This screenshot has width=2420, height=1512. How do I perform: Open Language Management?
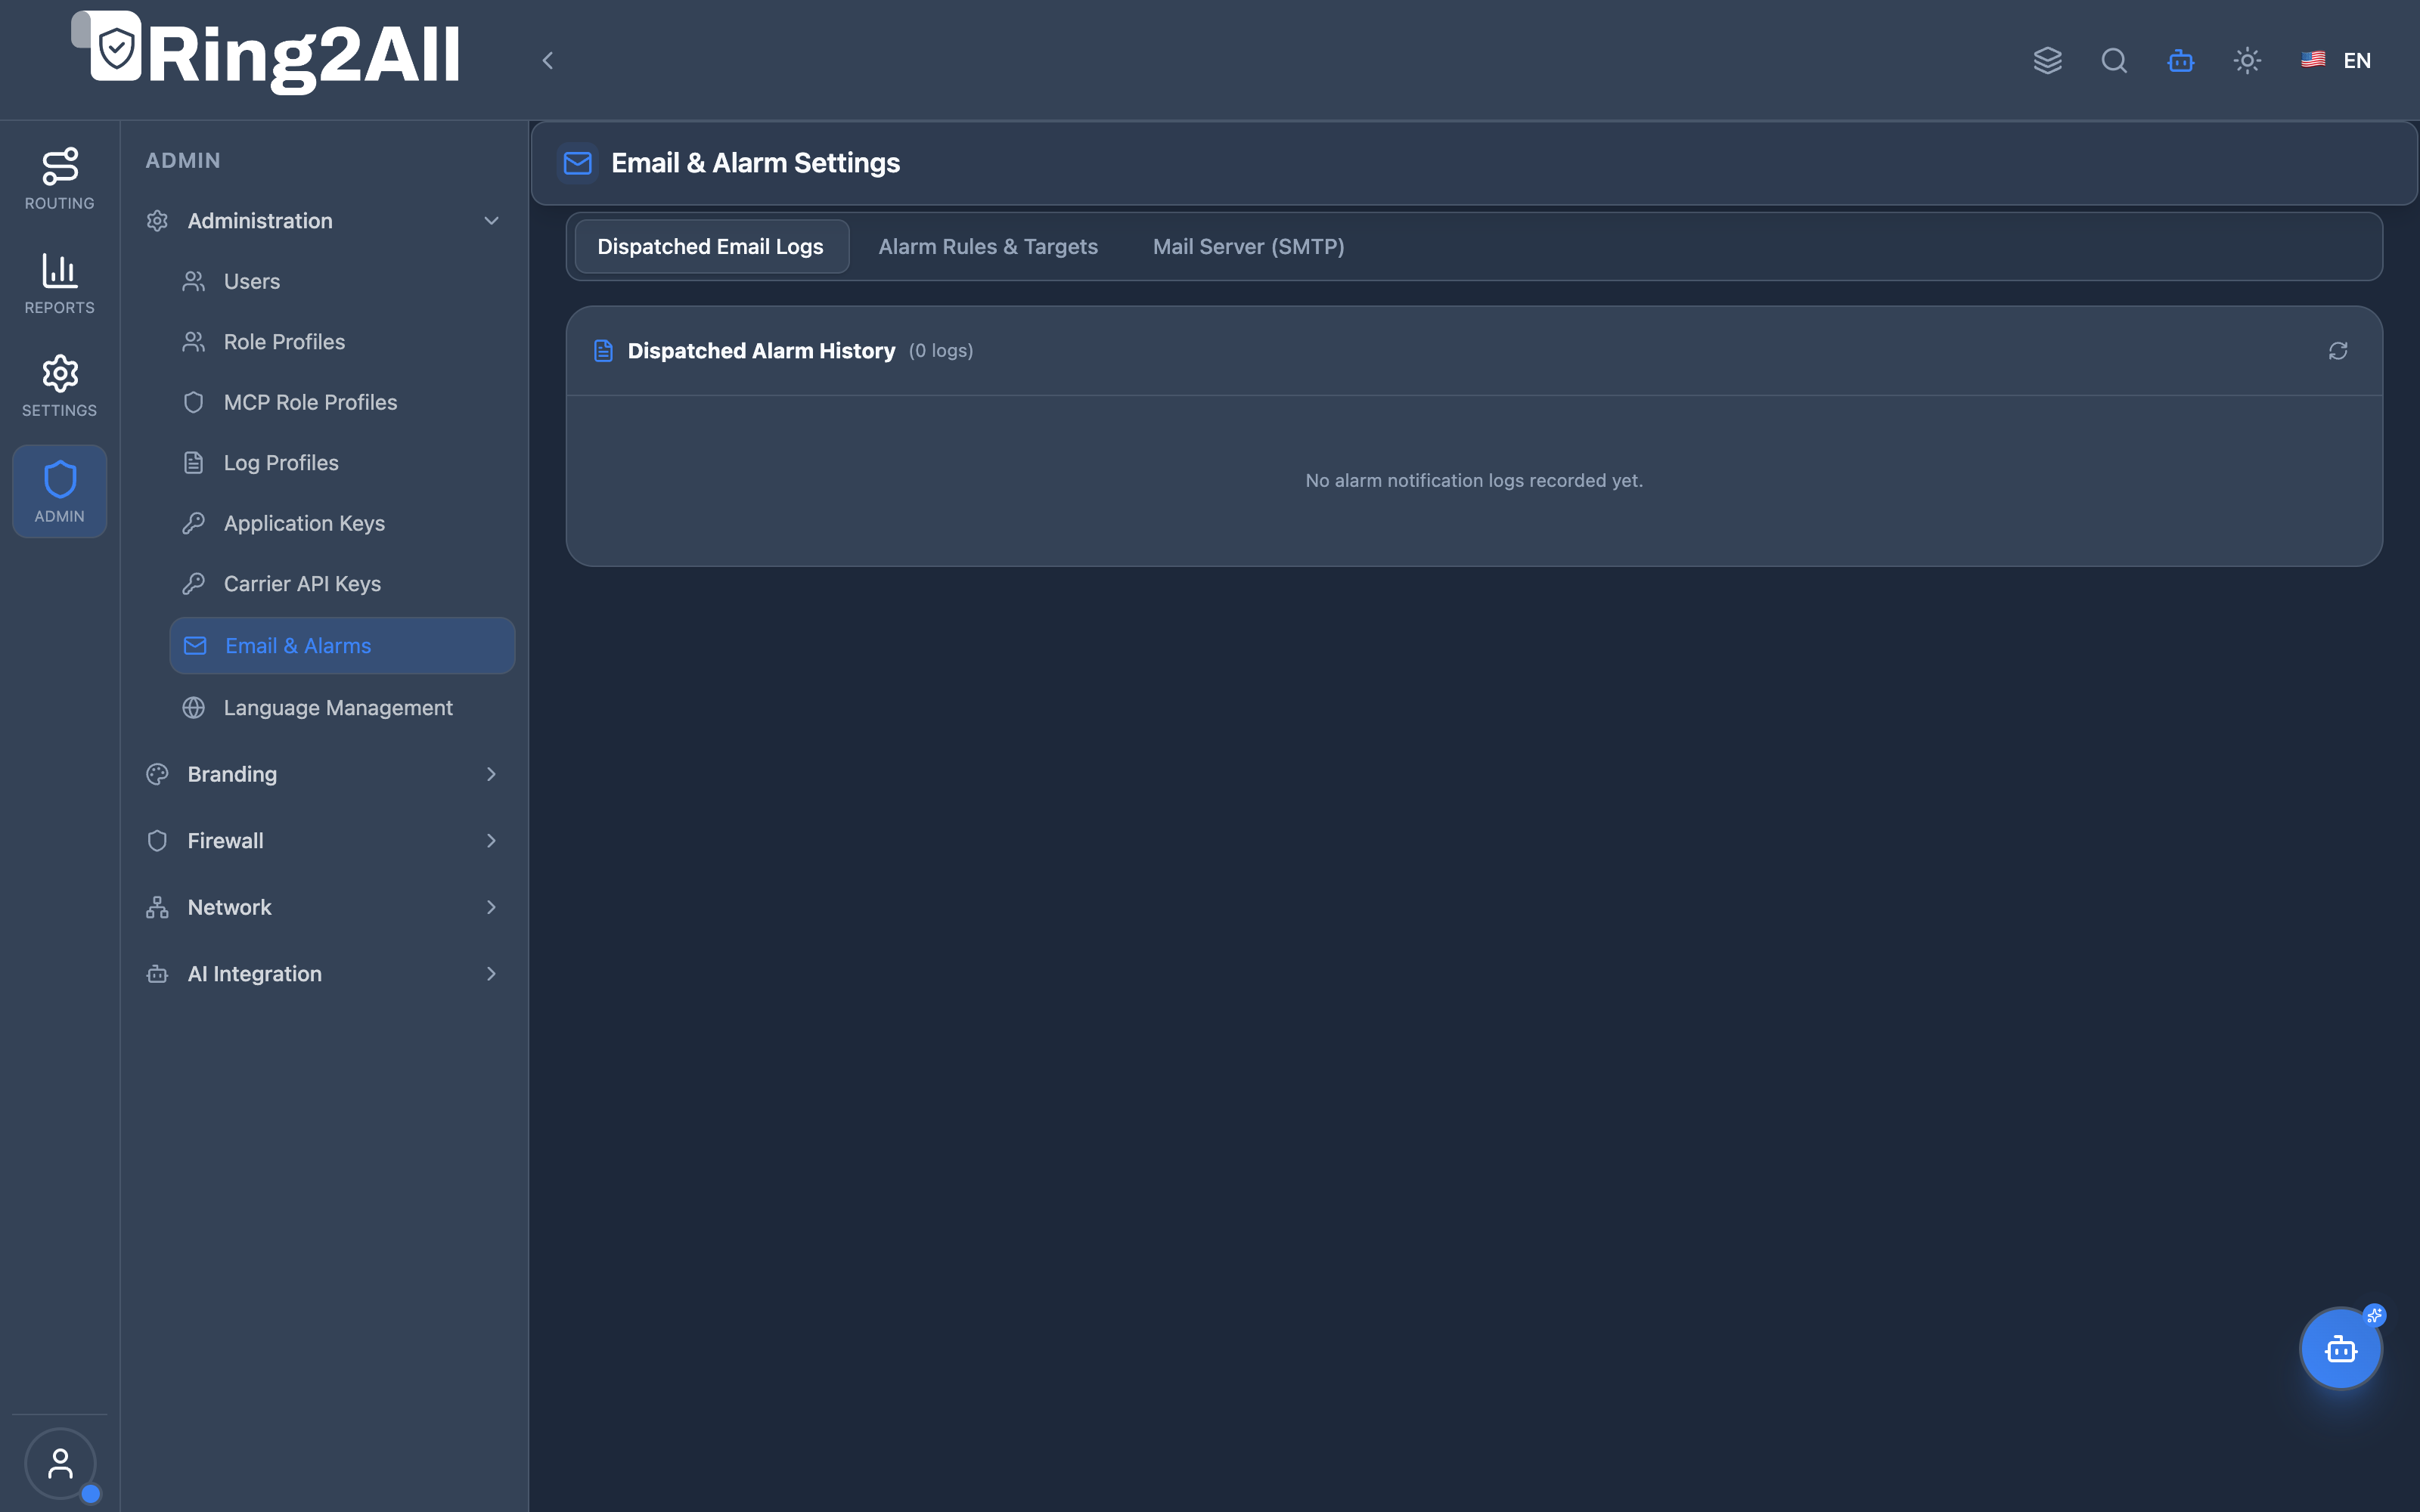click(x=342, y=708)
